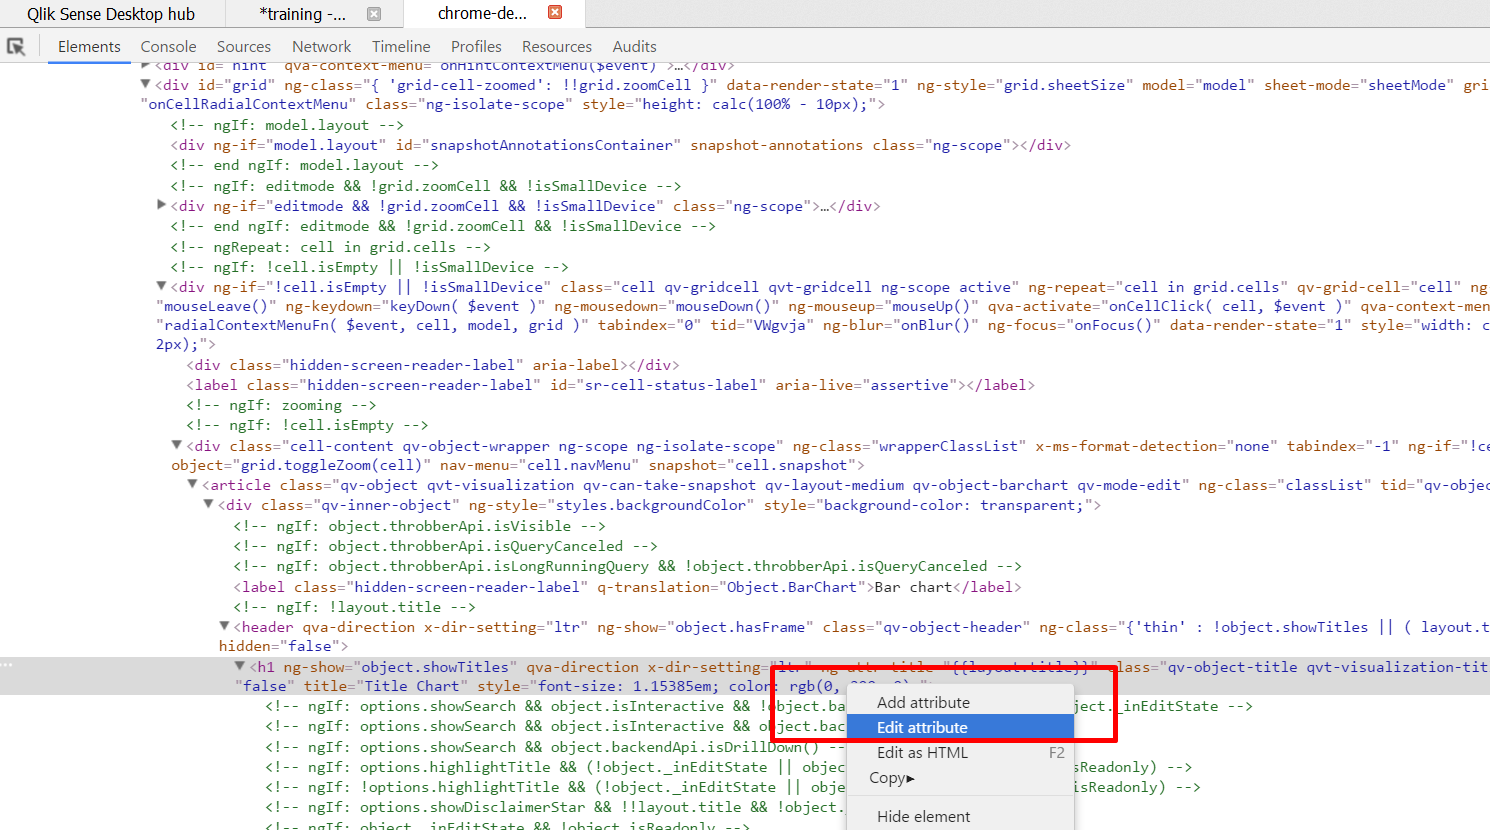
Task: Collapse the selected h1 element arrow
Action: point(240,666)
